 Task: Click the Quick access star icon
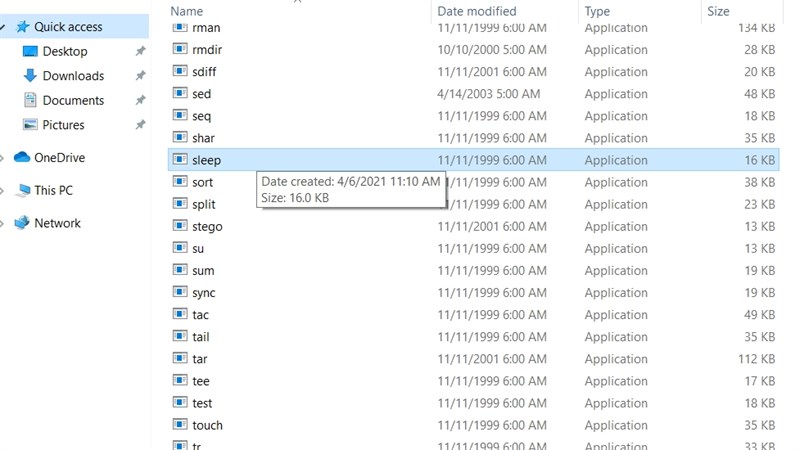pos(22,27)
